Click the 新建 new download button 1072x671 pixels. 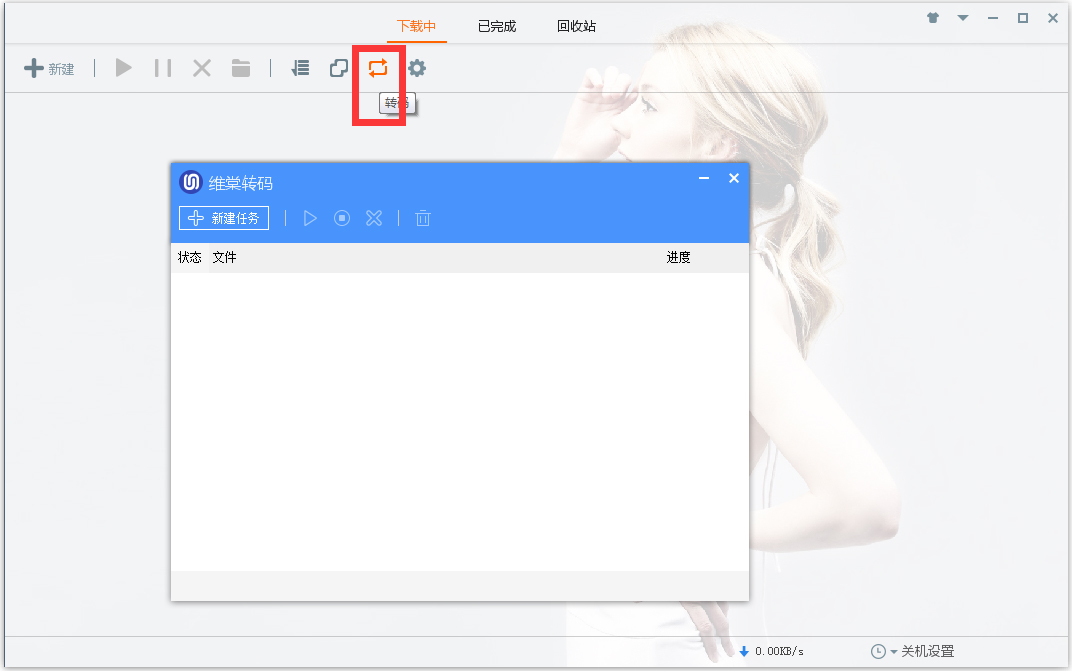49,68
